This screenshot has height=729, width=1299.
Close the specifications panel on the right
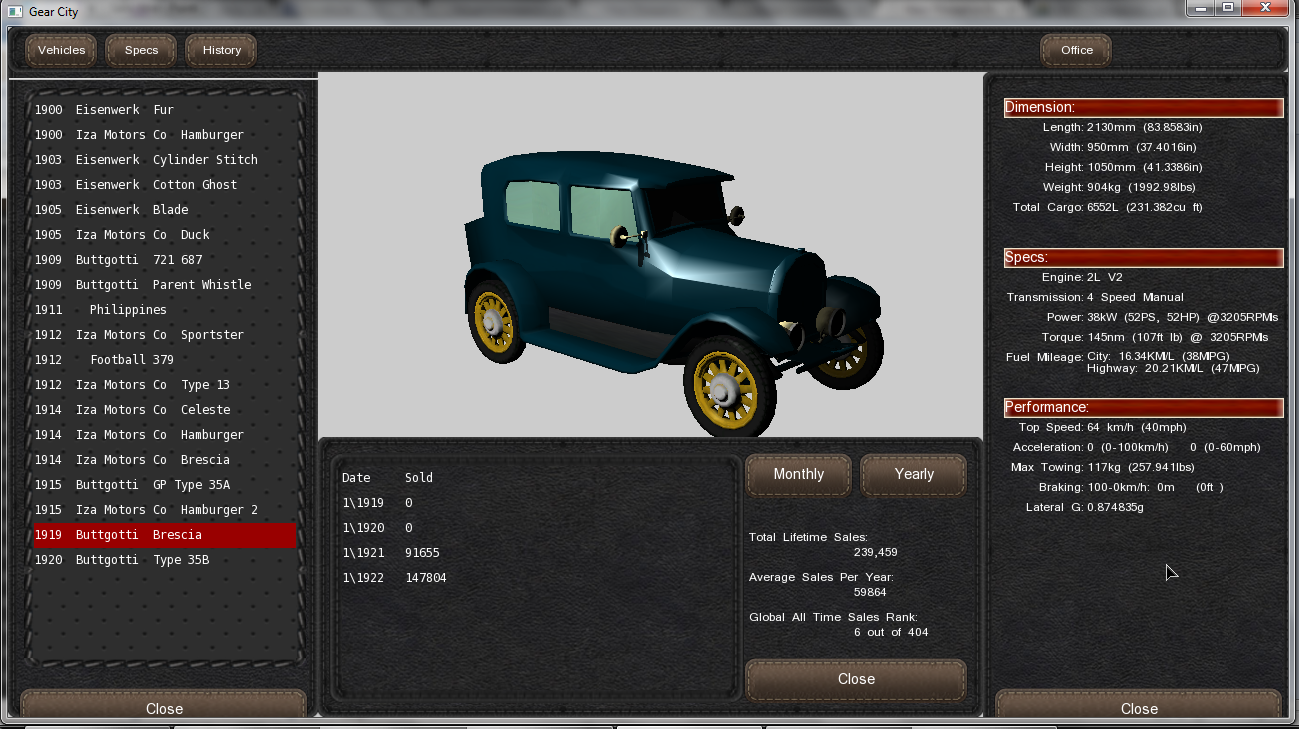[1138, 707]
